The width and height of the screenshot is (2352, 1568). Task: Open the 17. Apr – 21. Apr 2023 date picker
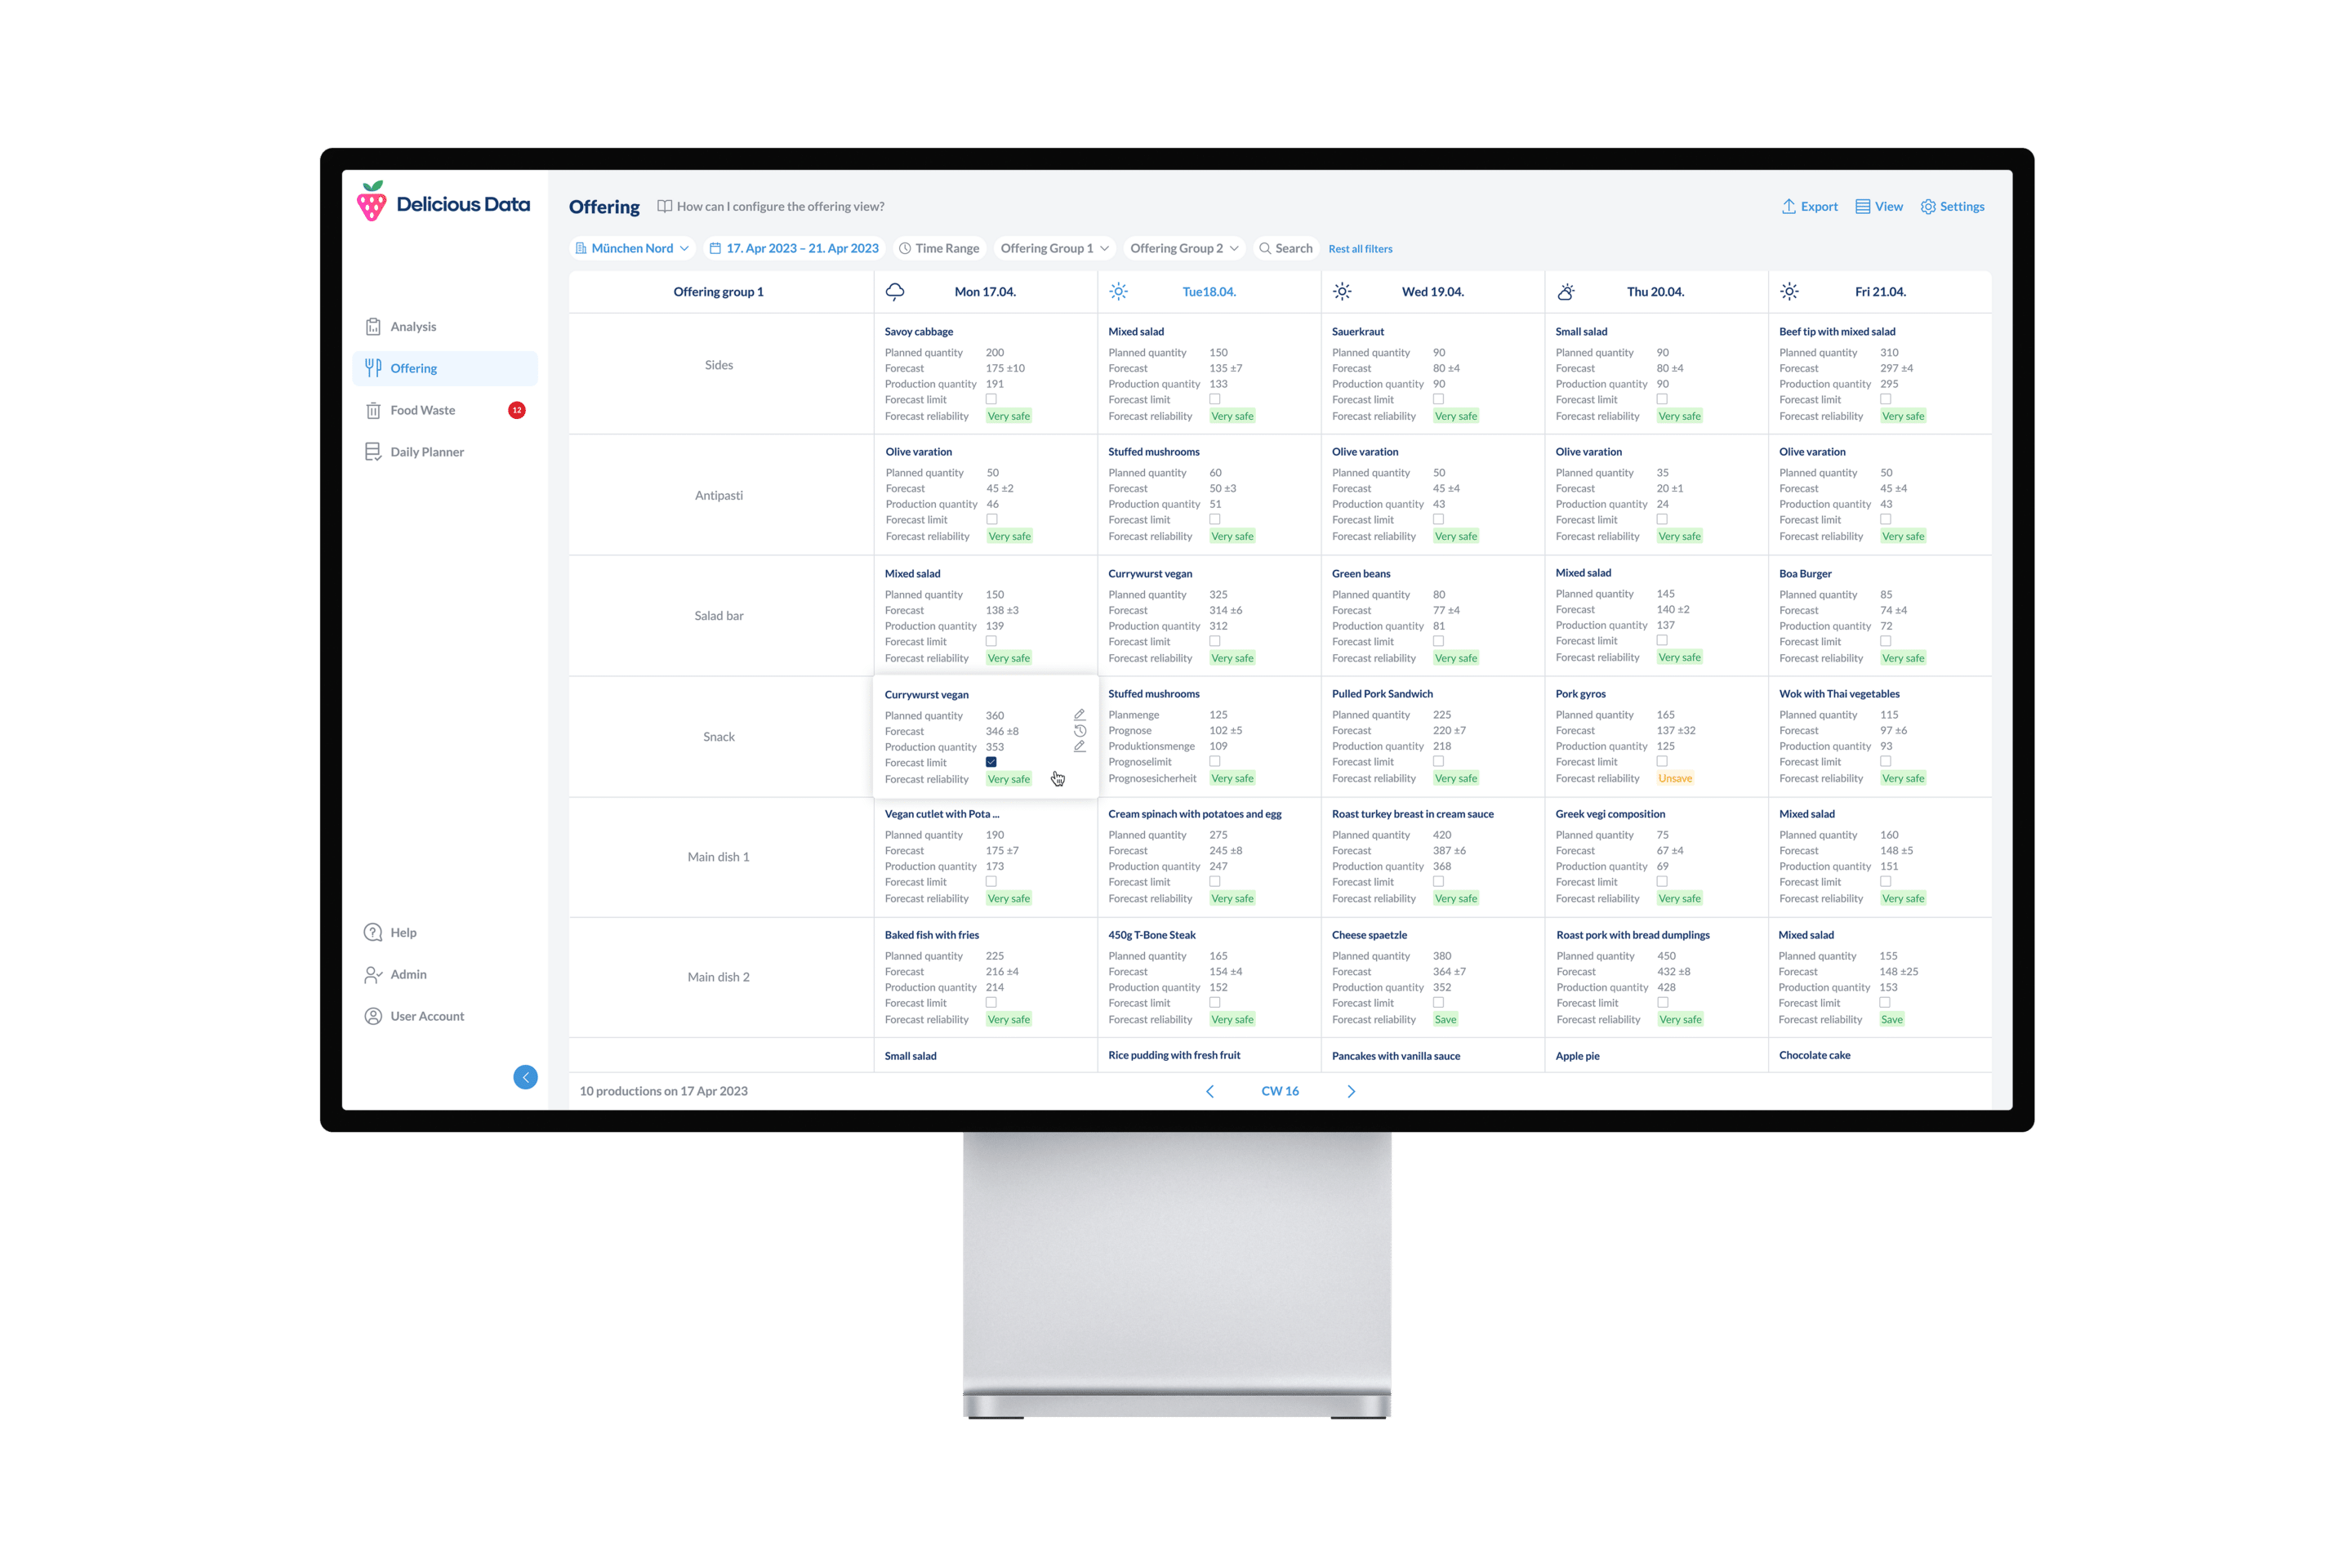click(794, 248)
